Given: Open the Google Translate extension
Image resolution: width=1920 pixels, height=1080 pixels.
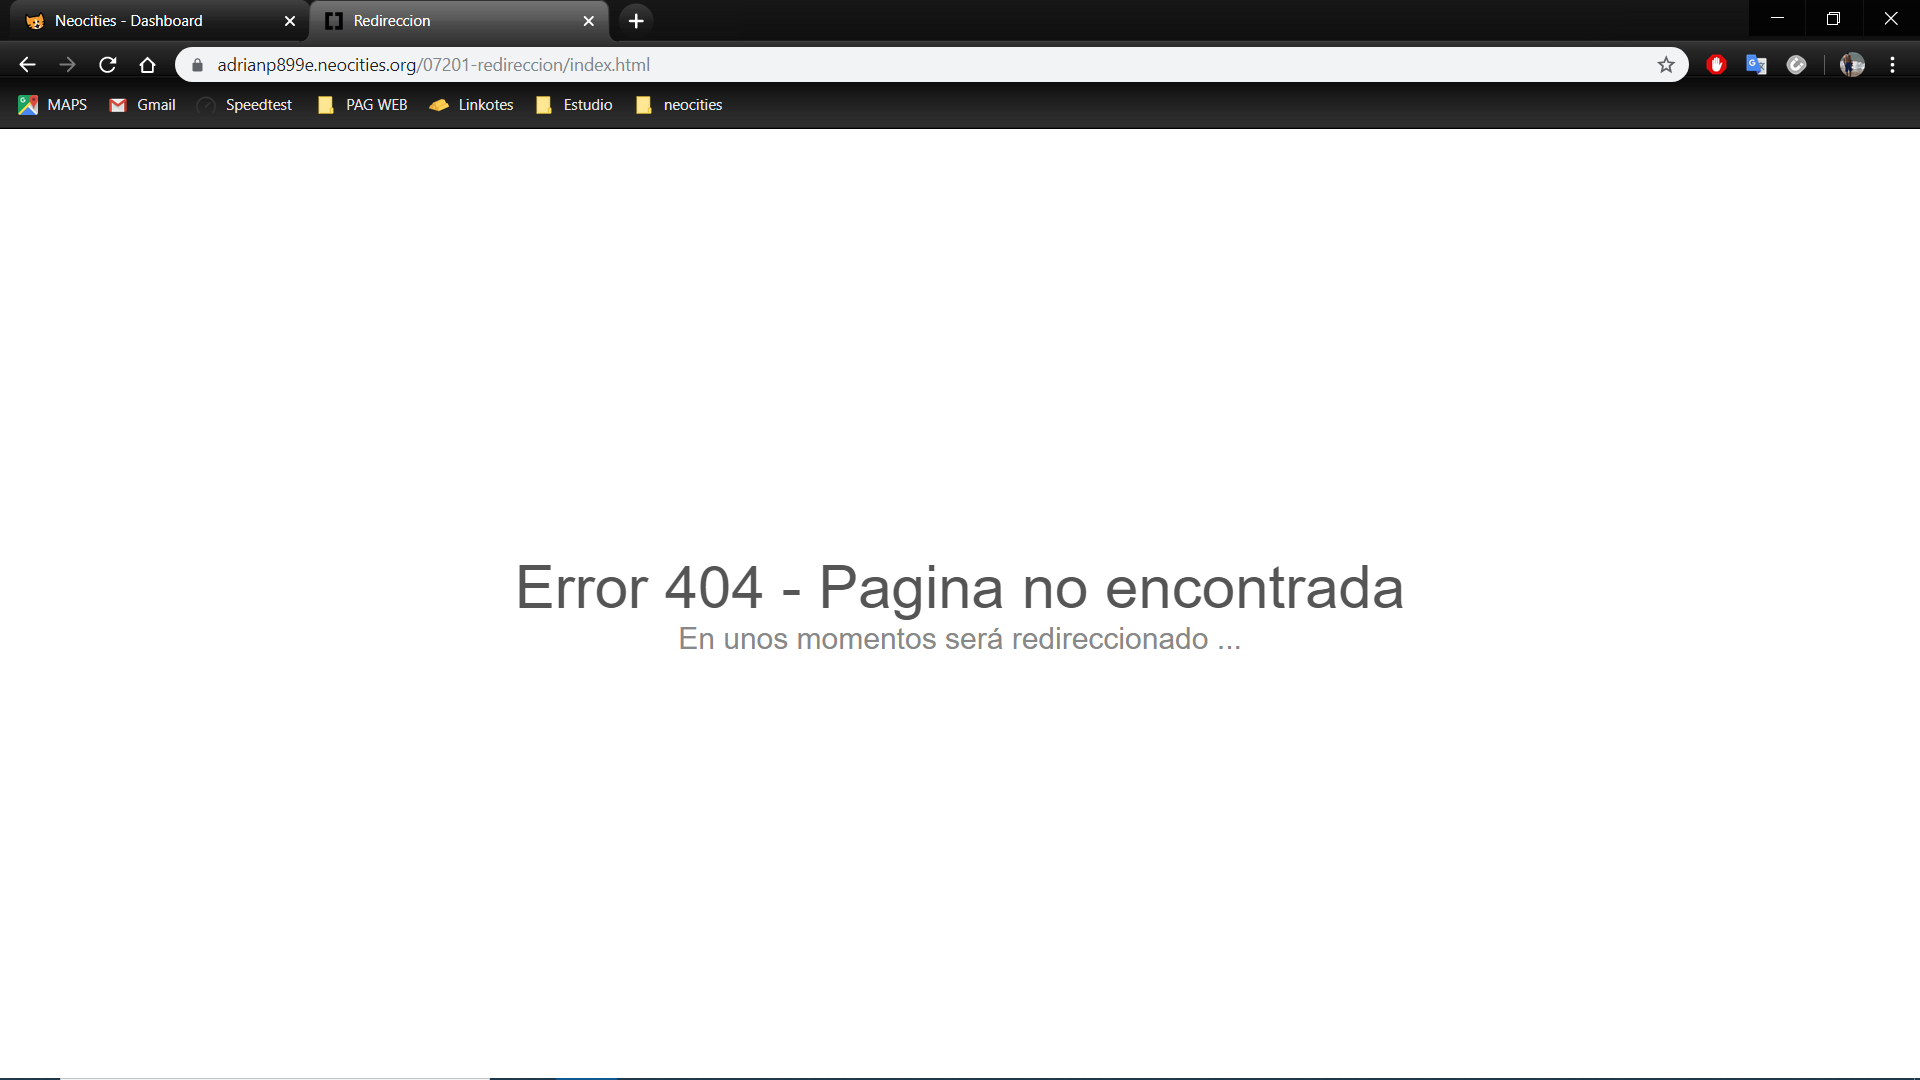Looking at the screenshot, I should pyautogui.click(x=1757, y=65).
